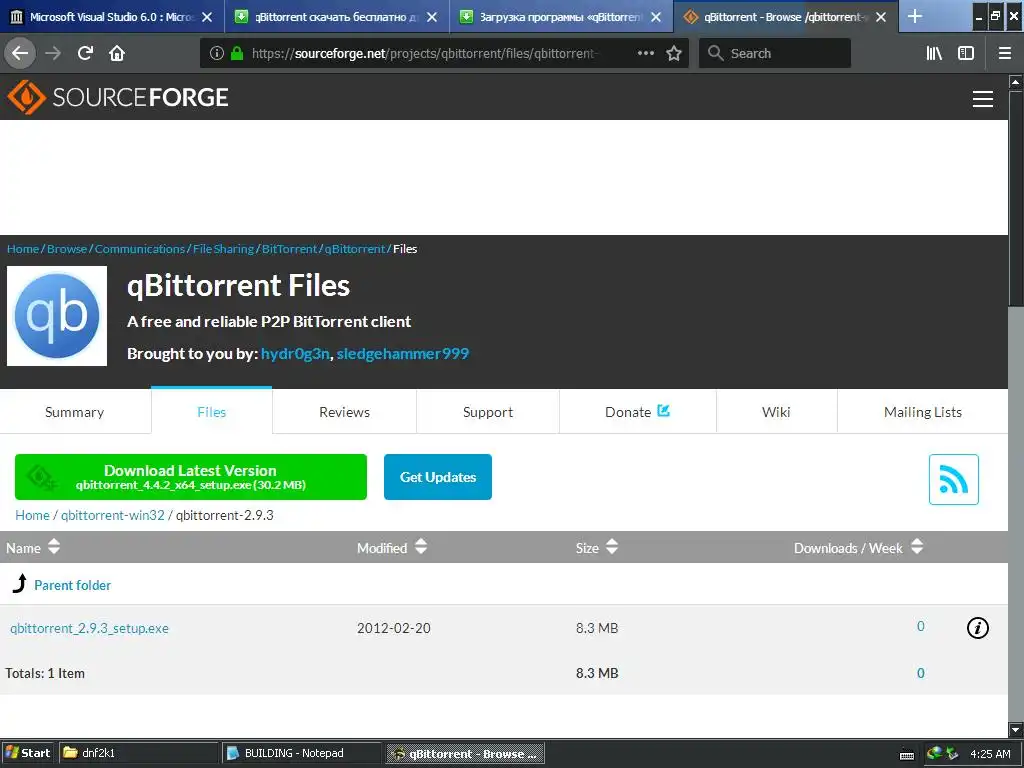Click File Sharing in the breadcrumb
This screenshot has height=768, width=1024.
tap(223, 249)
